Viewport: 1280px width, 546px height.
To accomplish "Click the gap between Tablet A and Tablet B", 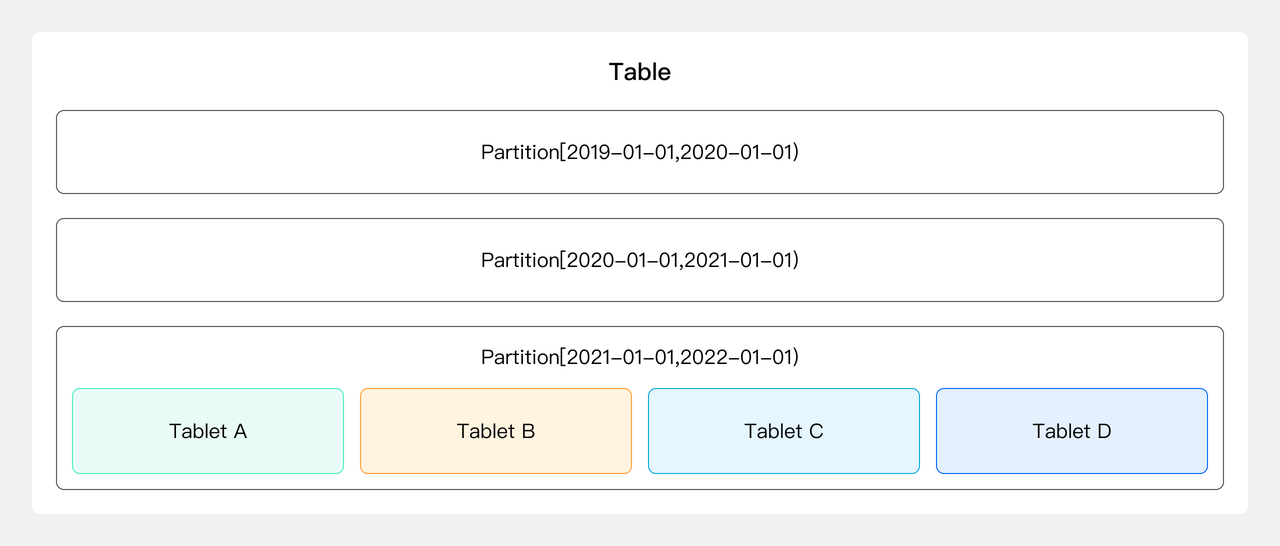I will point(352,431).
